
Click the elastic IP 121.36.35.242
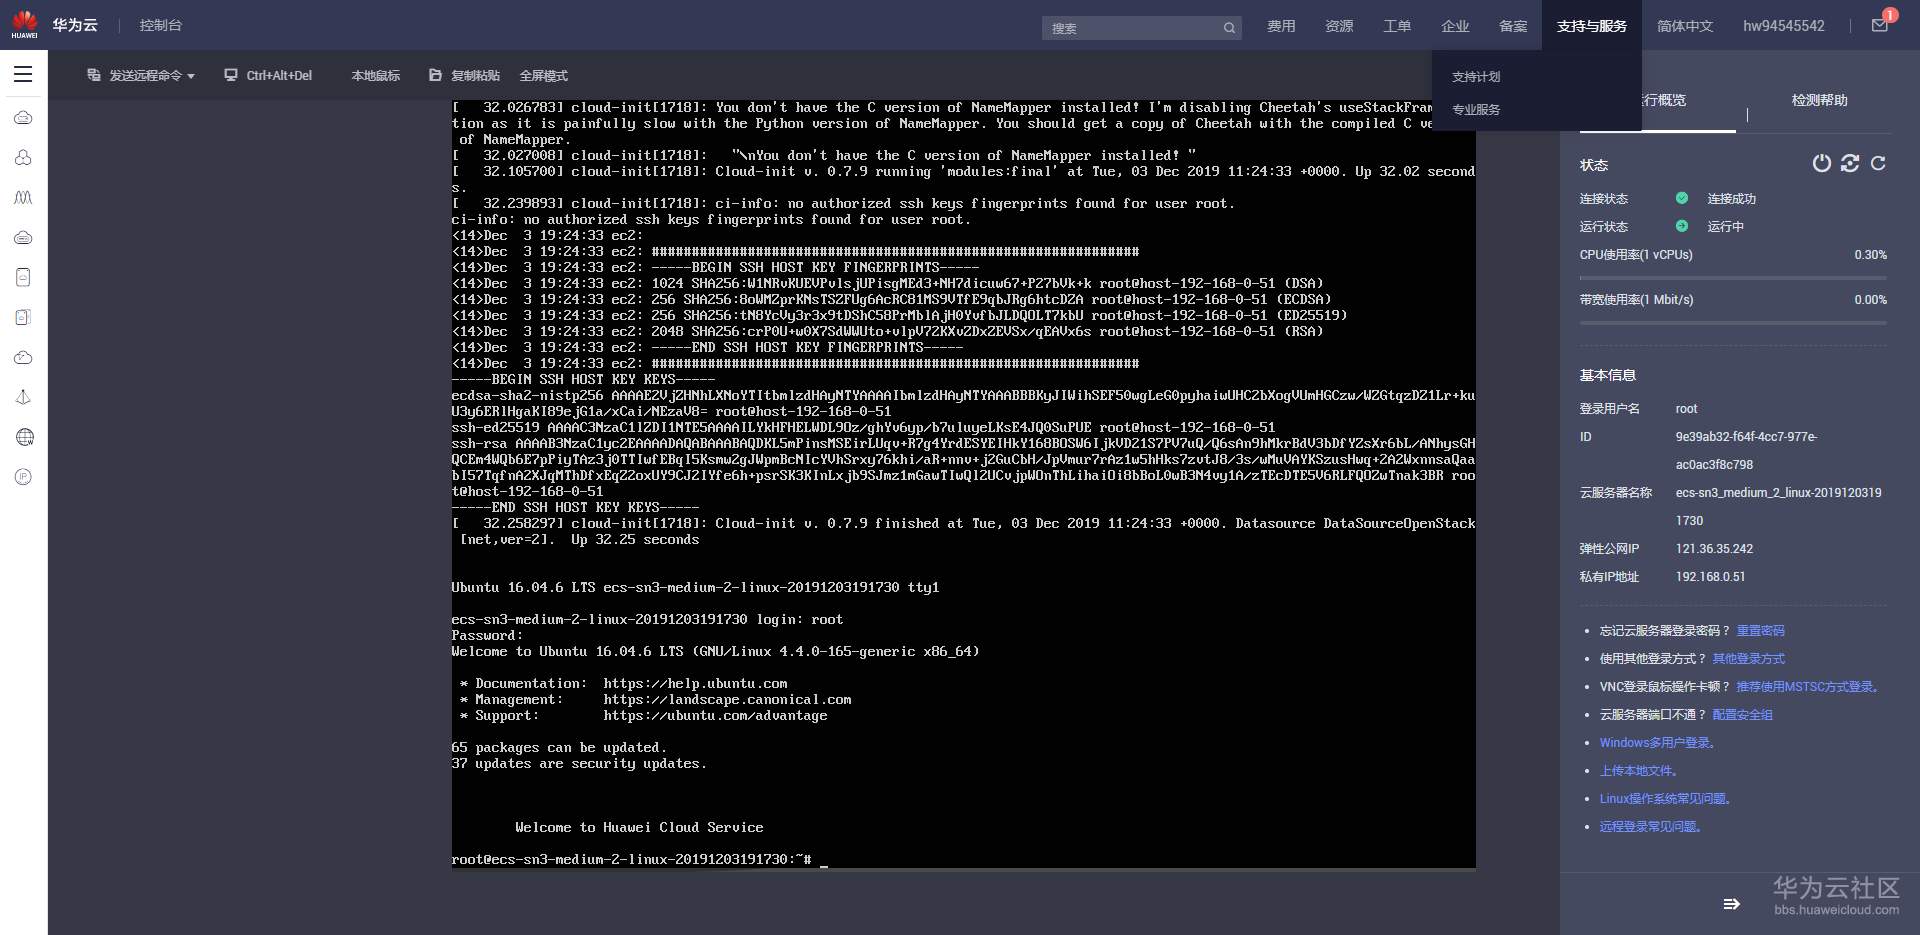[x=1714, y=549]
